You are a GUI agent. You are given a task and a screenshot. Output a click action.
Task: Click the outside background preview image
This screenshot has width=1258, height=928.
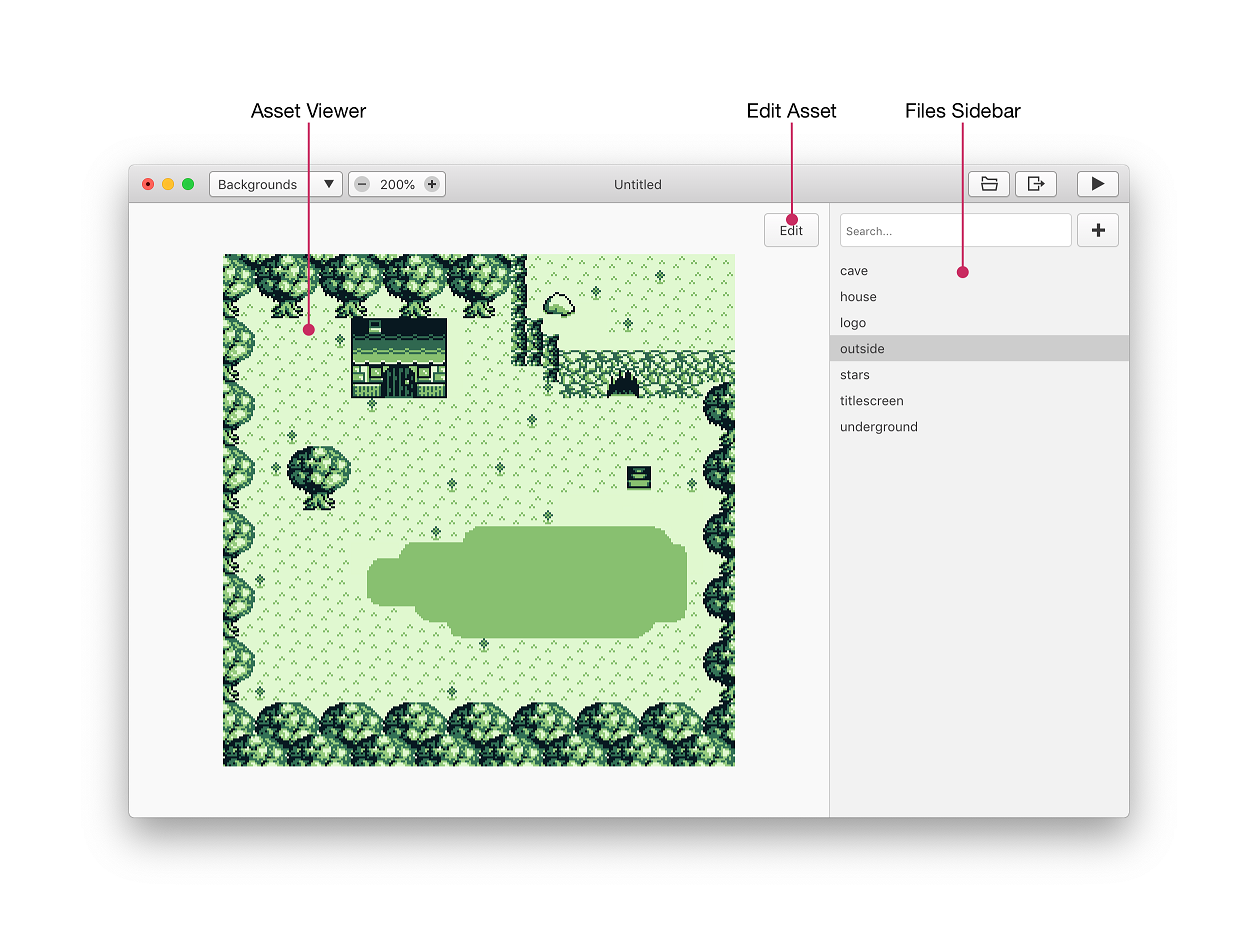(479, 510)
